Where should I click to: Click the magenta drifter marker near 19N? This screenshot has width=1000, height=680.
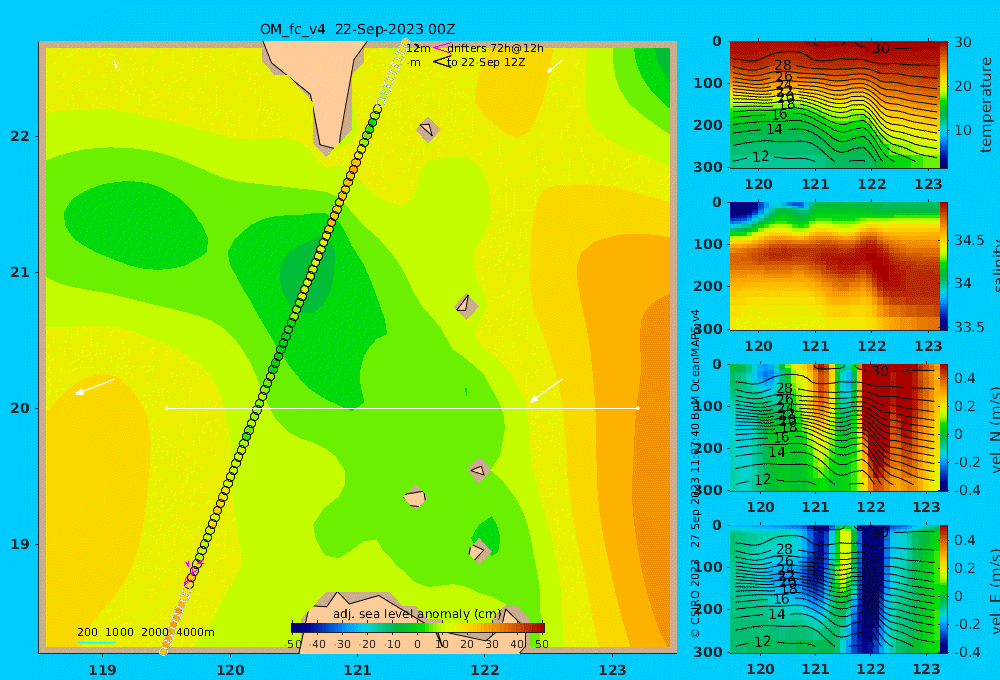(193, 572)
